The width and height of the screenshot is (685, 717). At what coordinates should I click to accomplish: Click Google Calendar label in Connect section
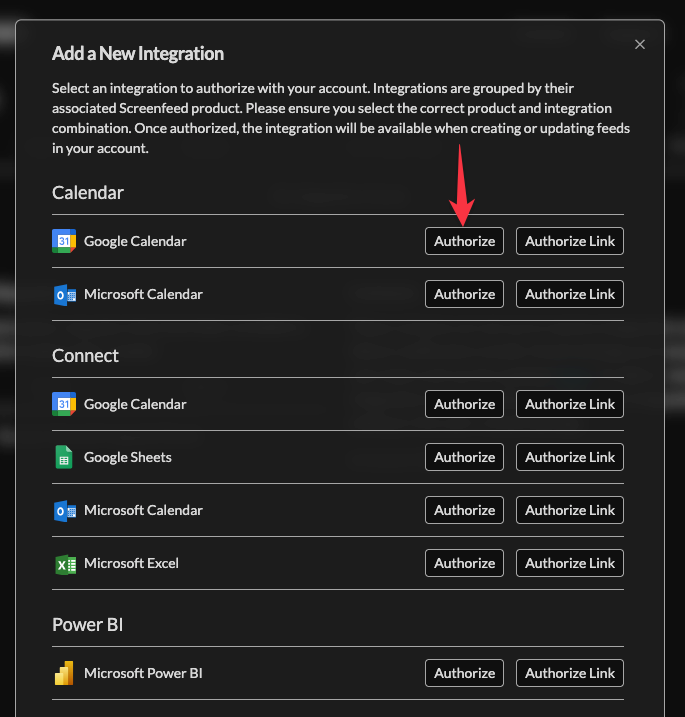pos(135,404)
